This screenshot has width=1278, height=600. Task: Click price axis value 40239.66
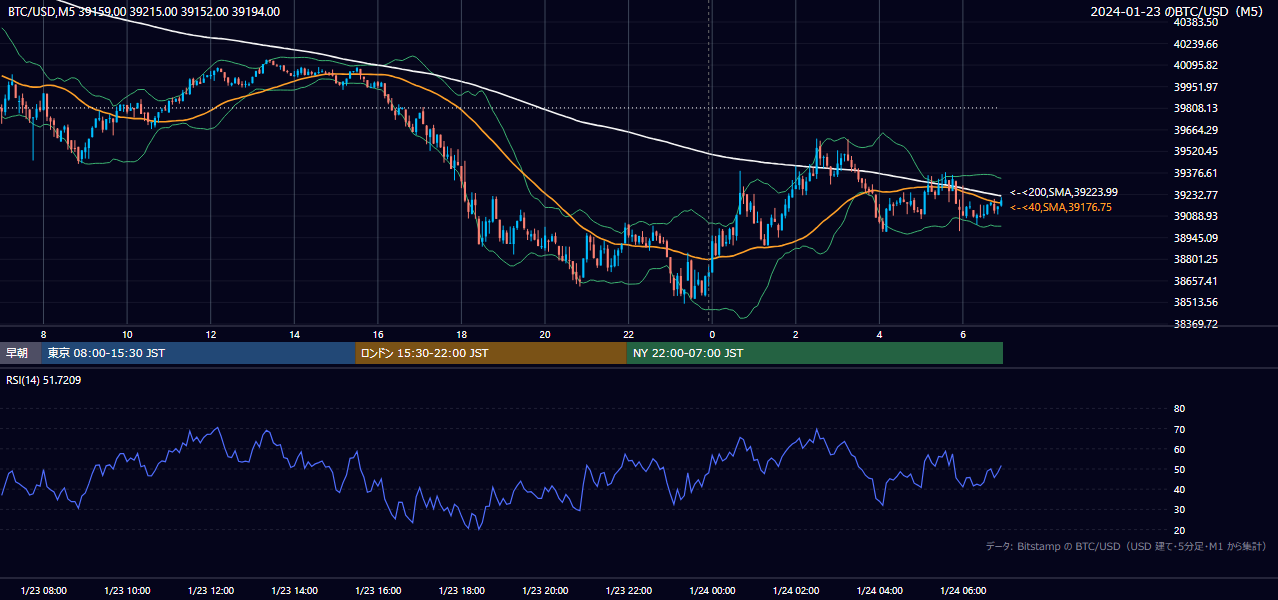[1196, 44]
